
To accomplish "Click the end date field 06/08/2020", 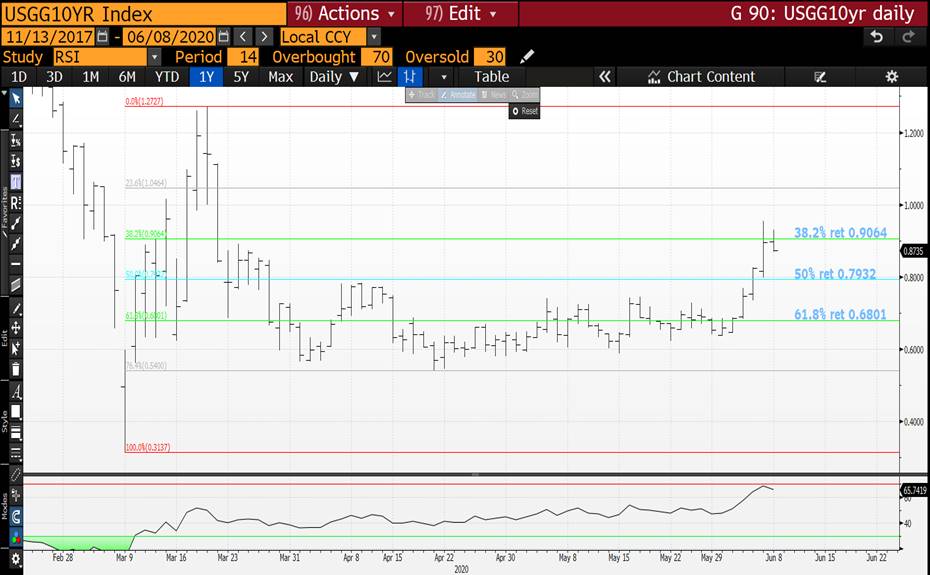I will pyautogui.click(x=170, y=37).
